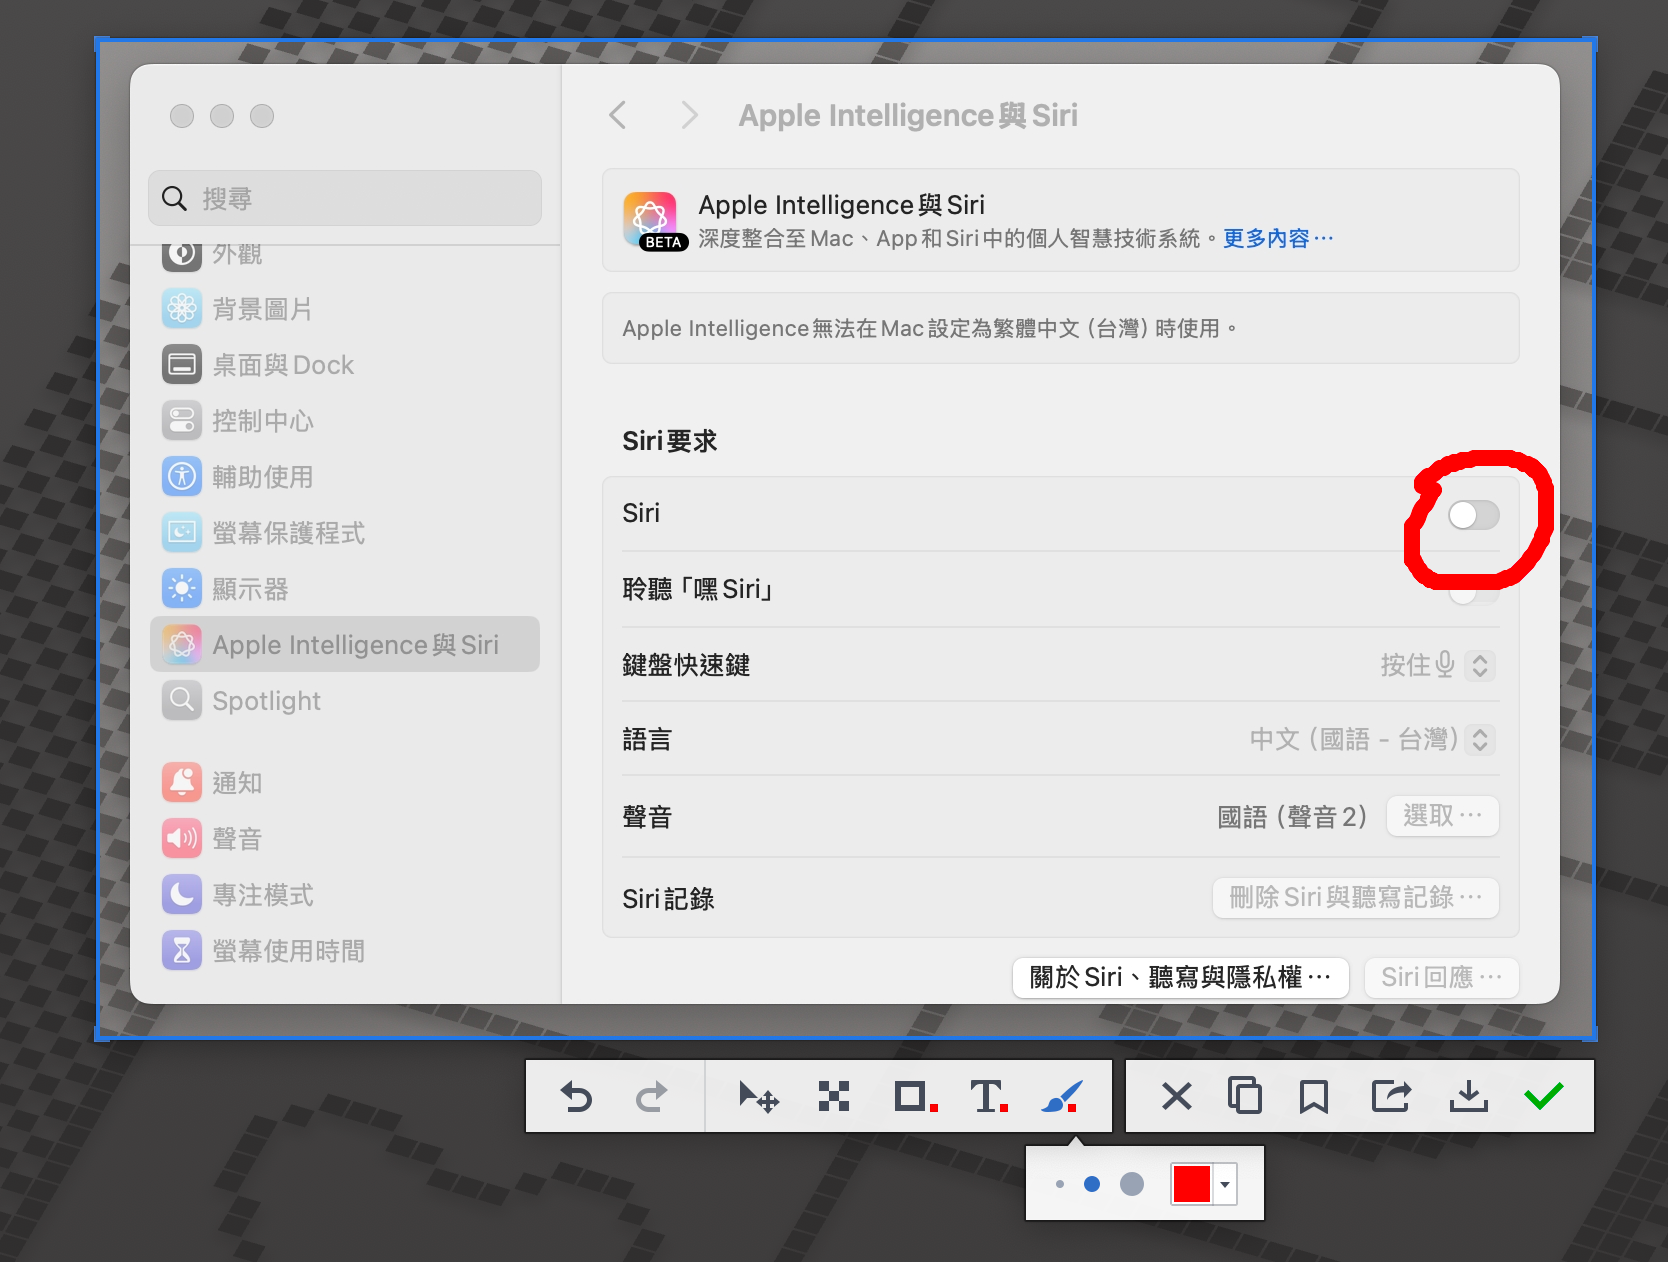
Task: Expand the color picker dropdown arrow
Action: click(x=1225, y=1185)
